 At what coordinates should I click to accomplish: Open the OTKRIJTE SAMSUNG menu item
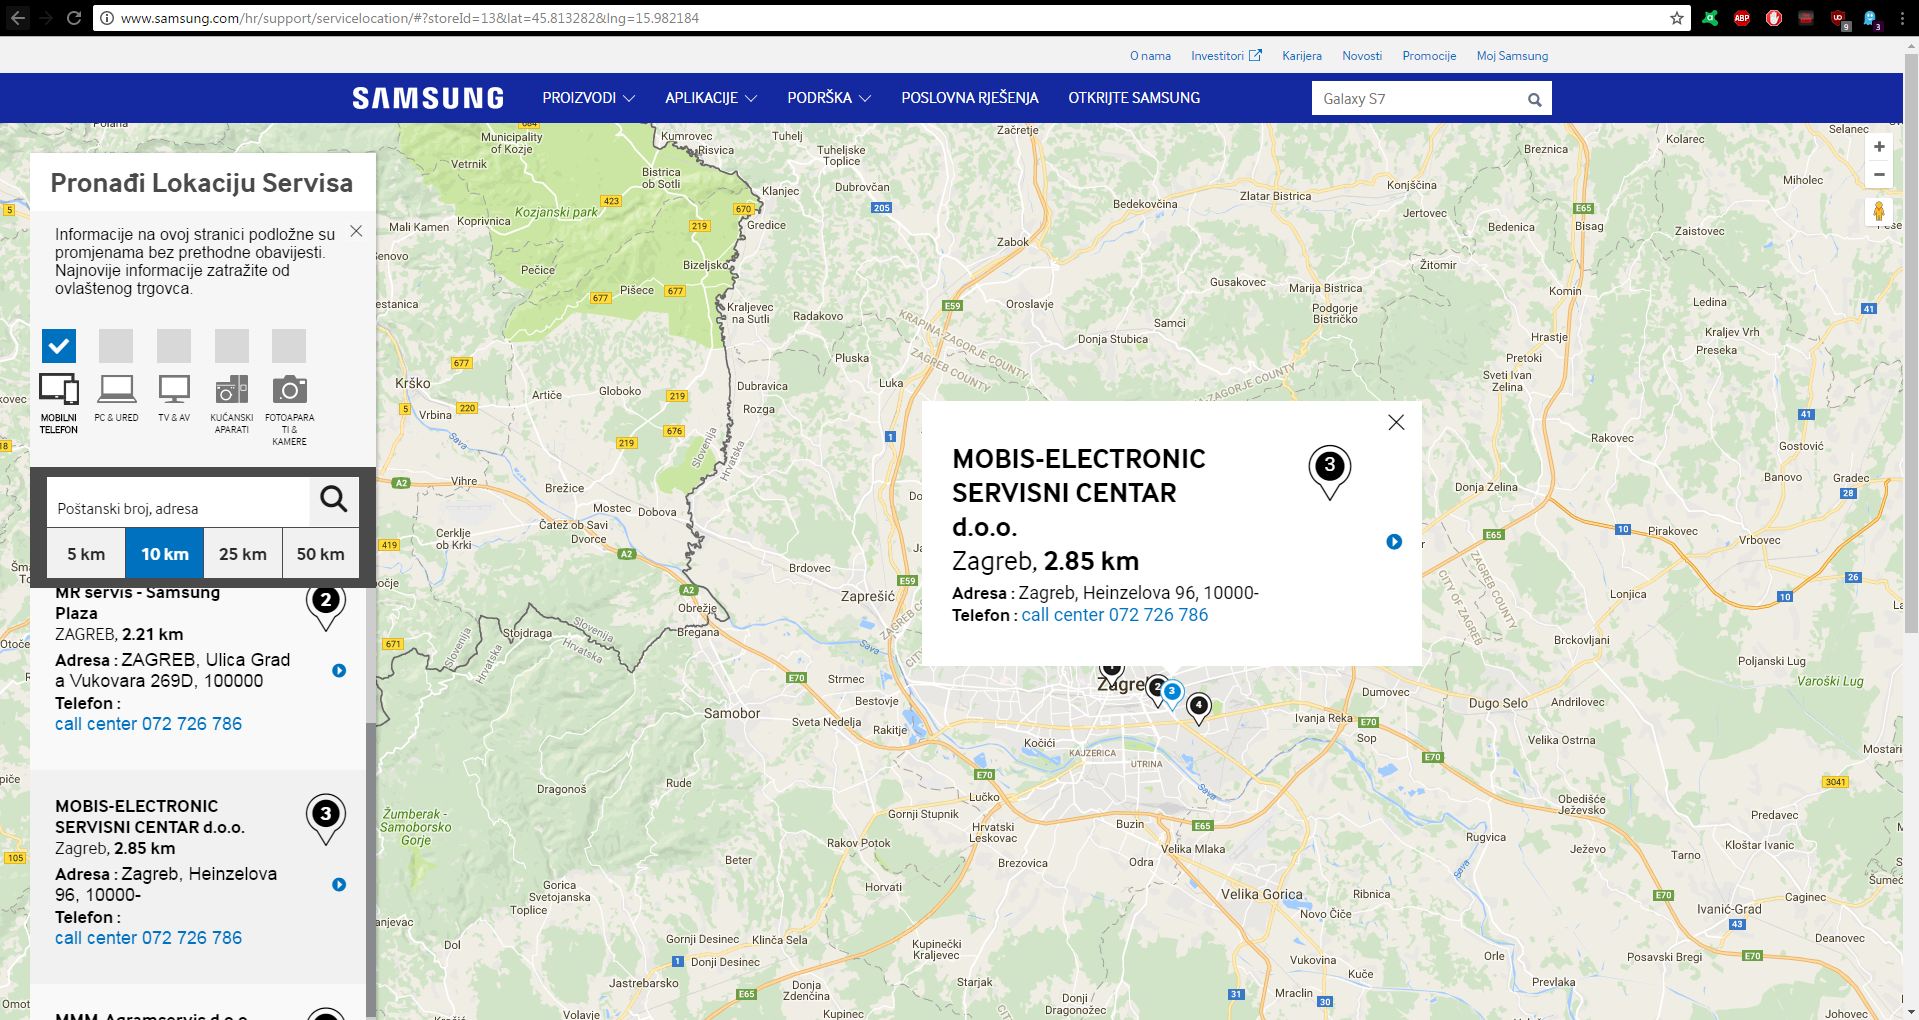1134,98
